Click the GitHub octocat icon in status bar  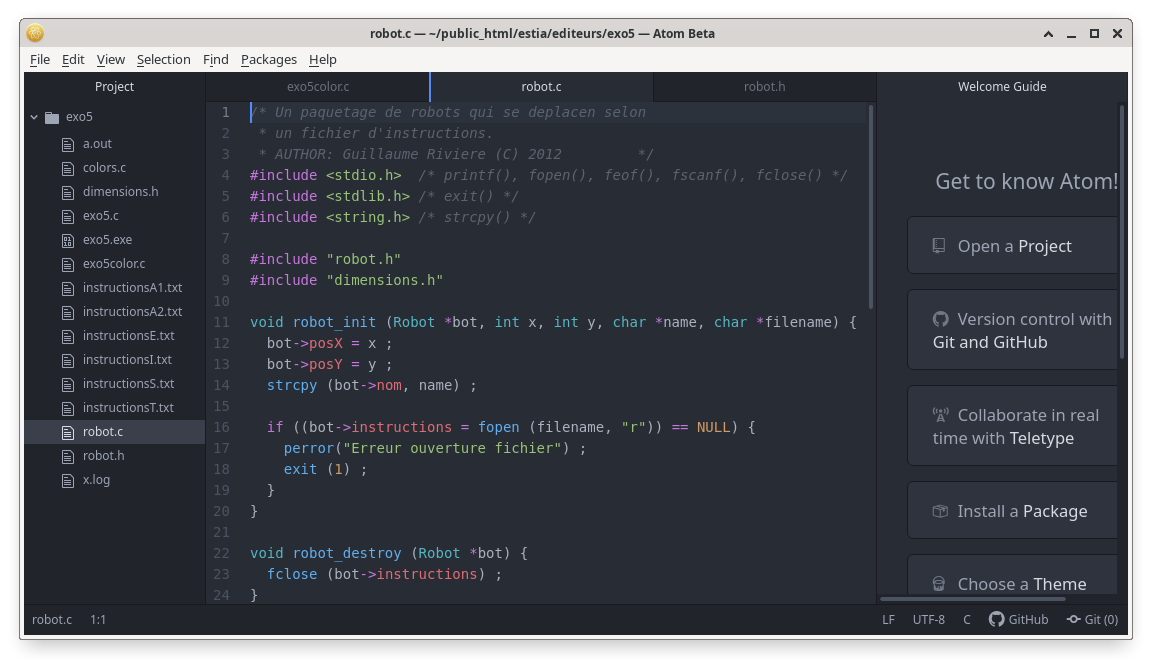[x=997, y=619]
